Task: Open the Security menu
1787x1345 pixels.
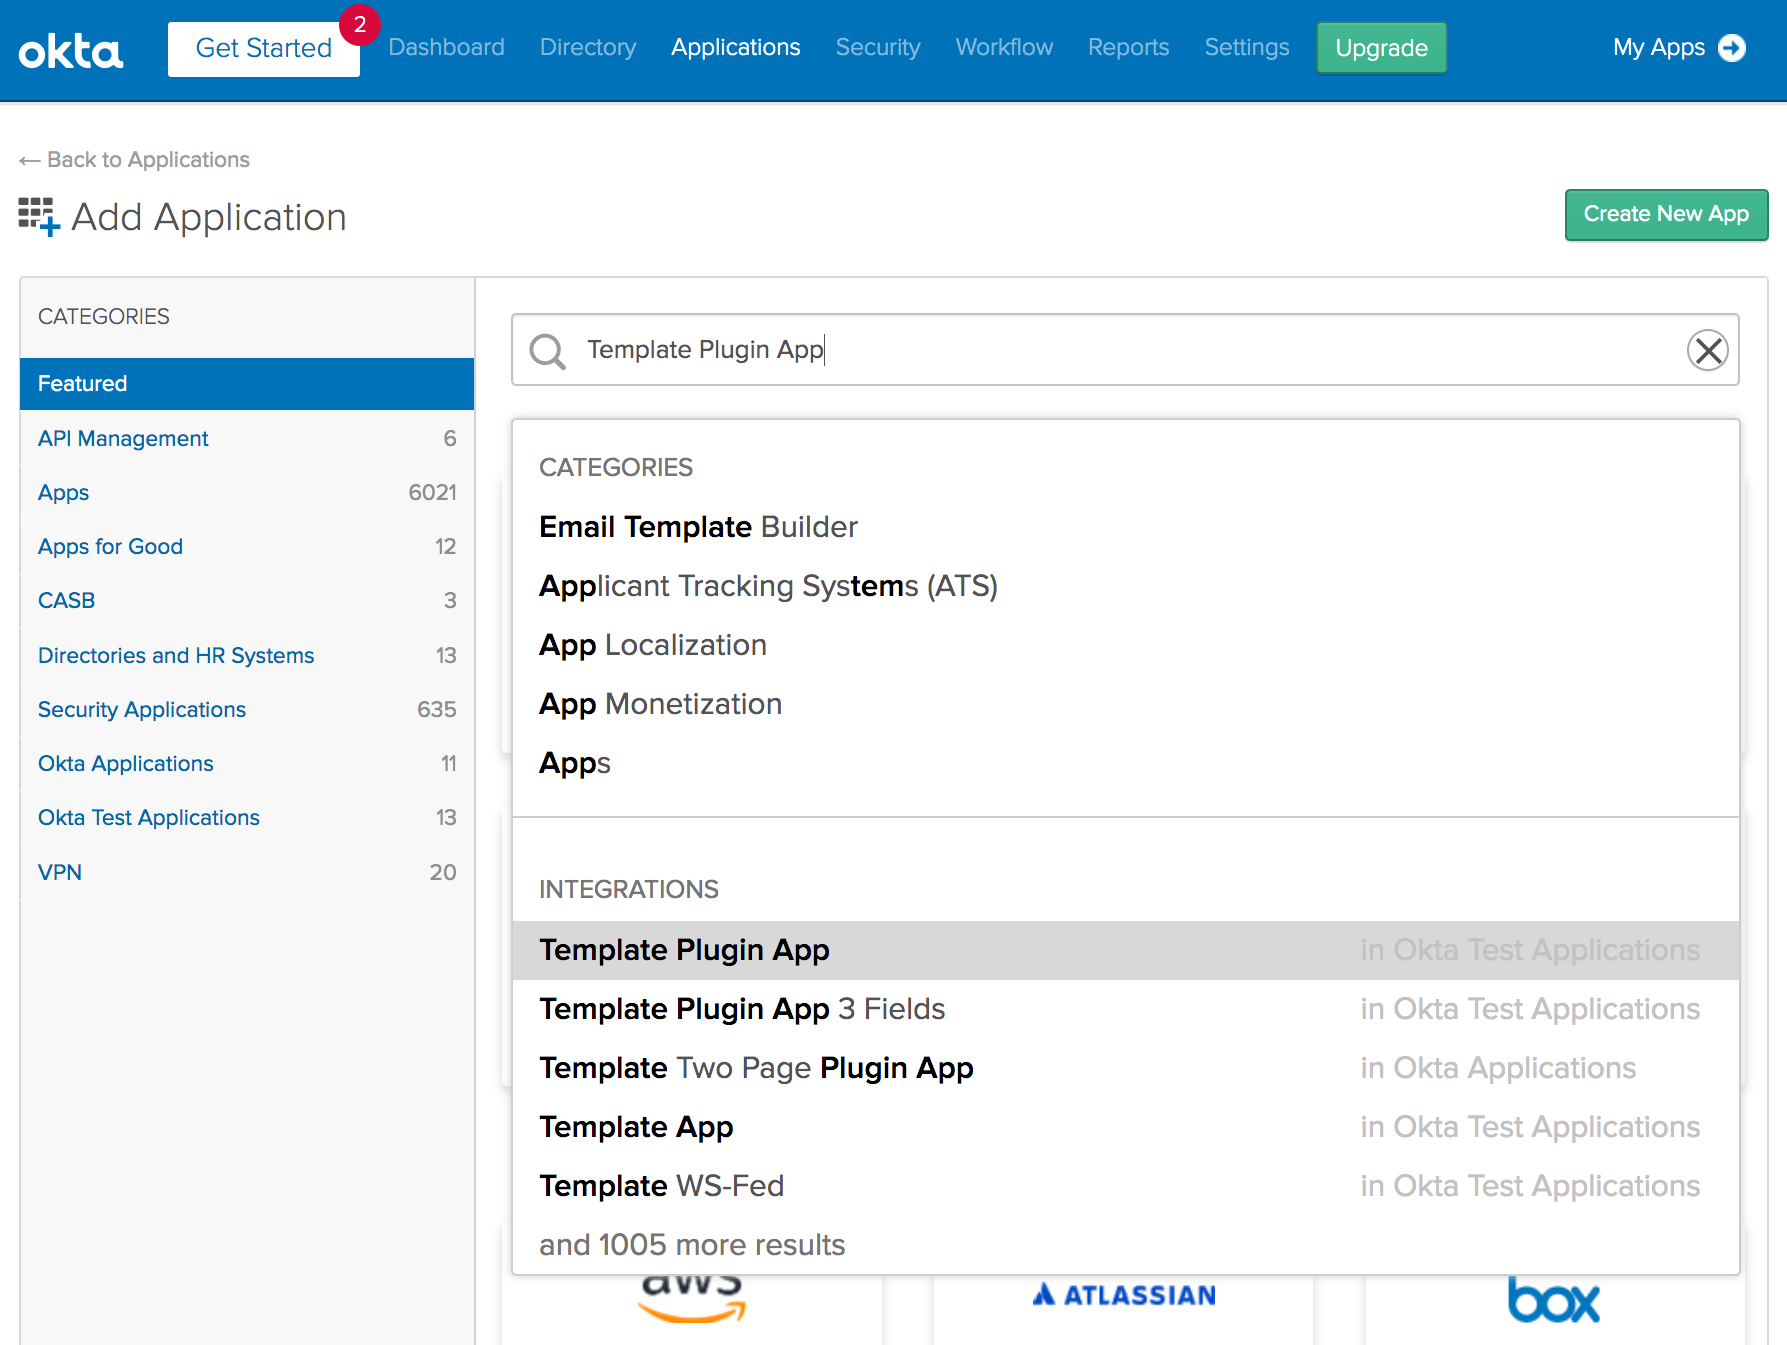Action: click(x=878, y=47)
